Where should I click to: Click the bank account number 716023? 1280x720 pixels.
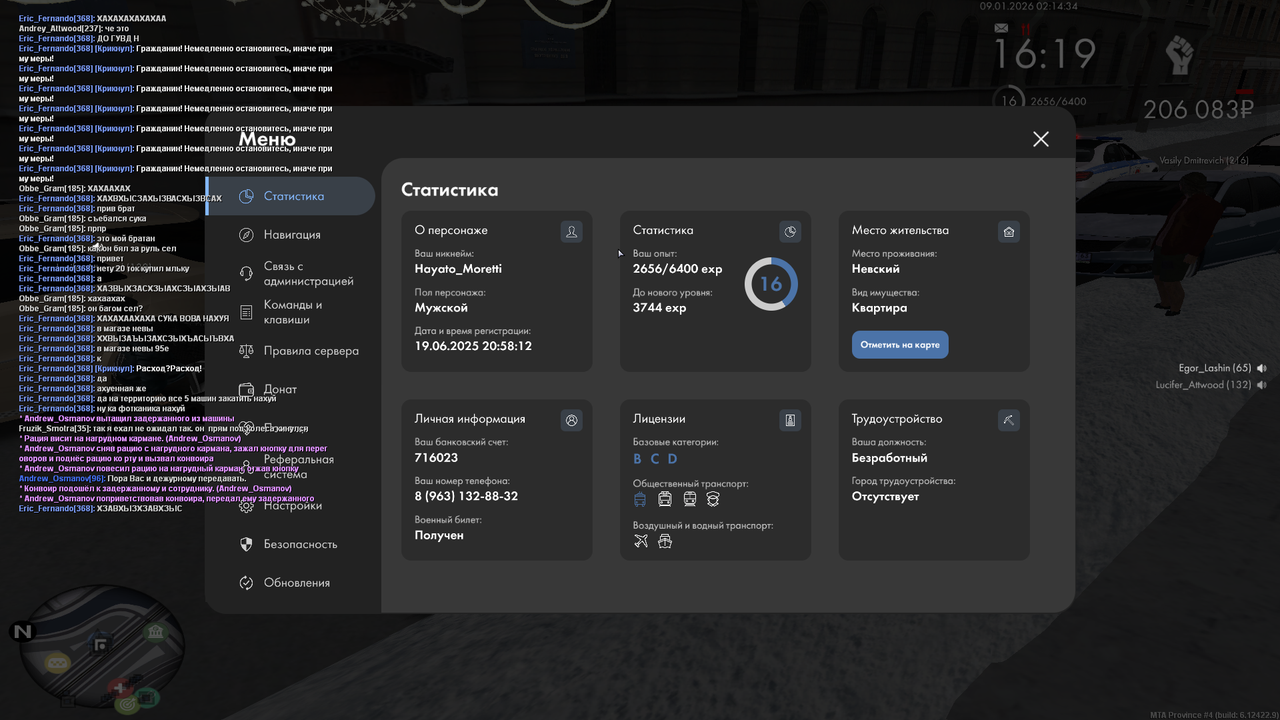point(436,458)
